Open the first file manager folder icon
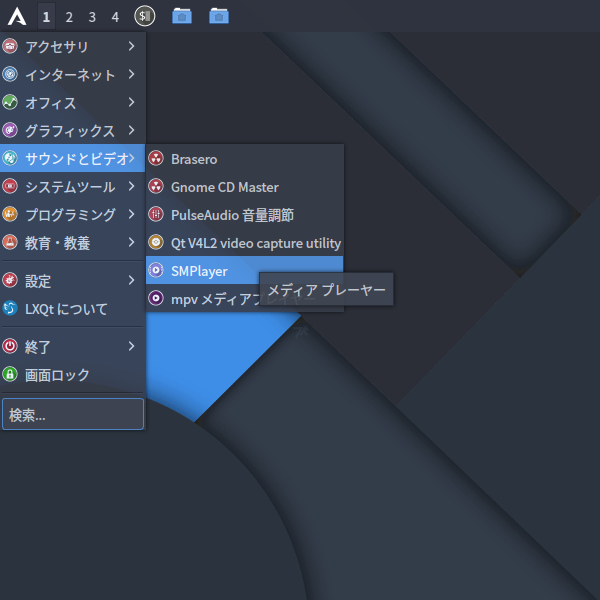 click(x=182, y=16)
